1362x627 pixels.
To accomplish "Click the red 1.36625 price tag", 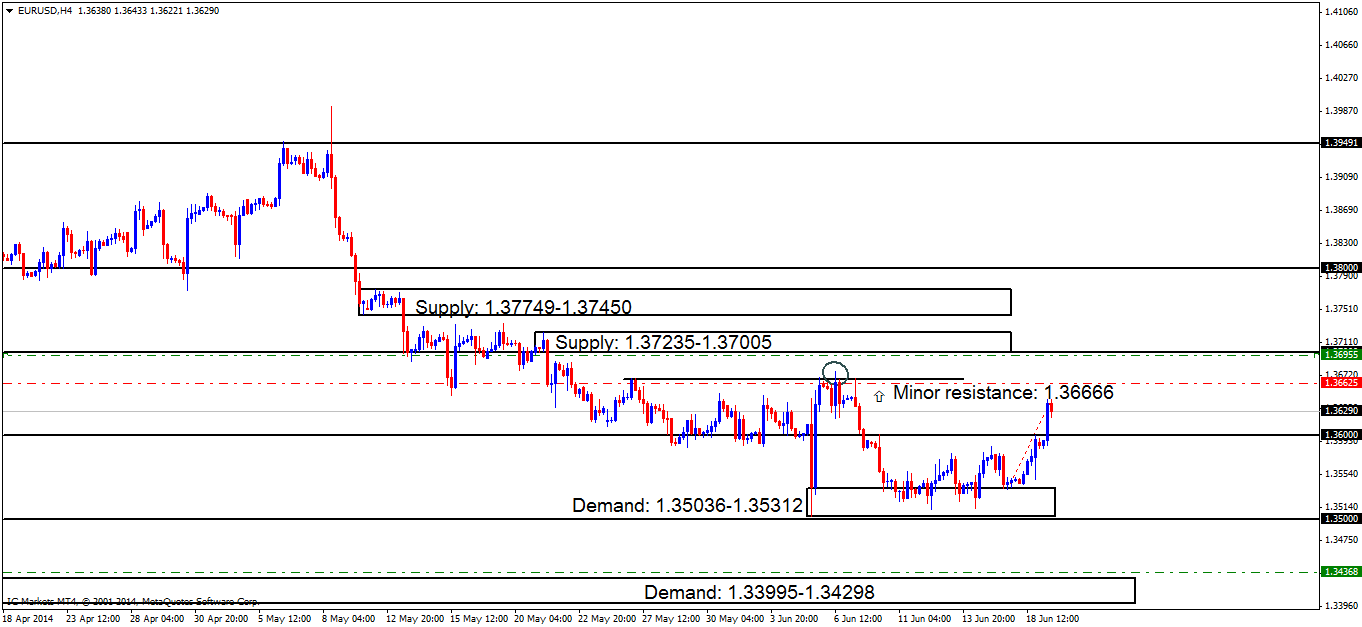I will click(x=1339, y=382).
